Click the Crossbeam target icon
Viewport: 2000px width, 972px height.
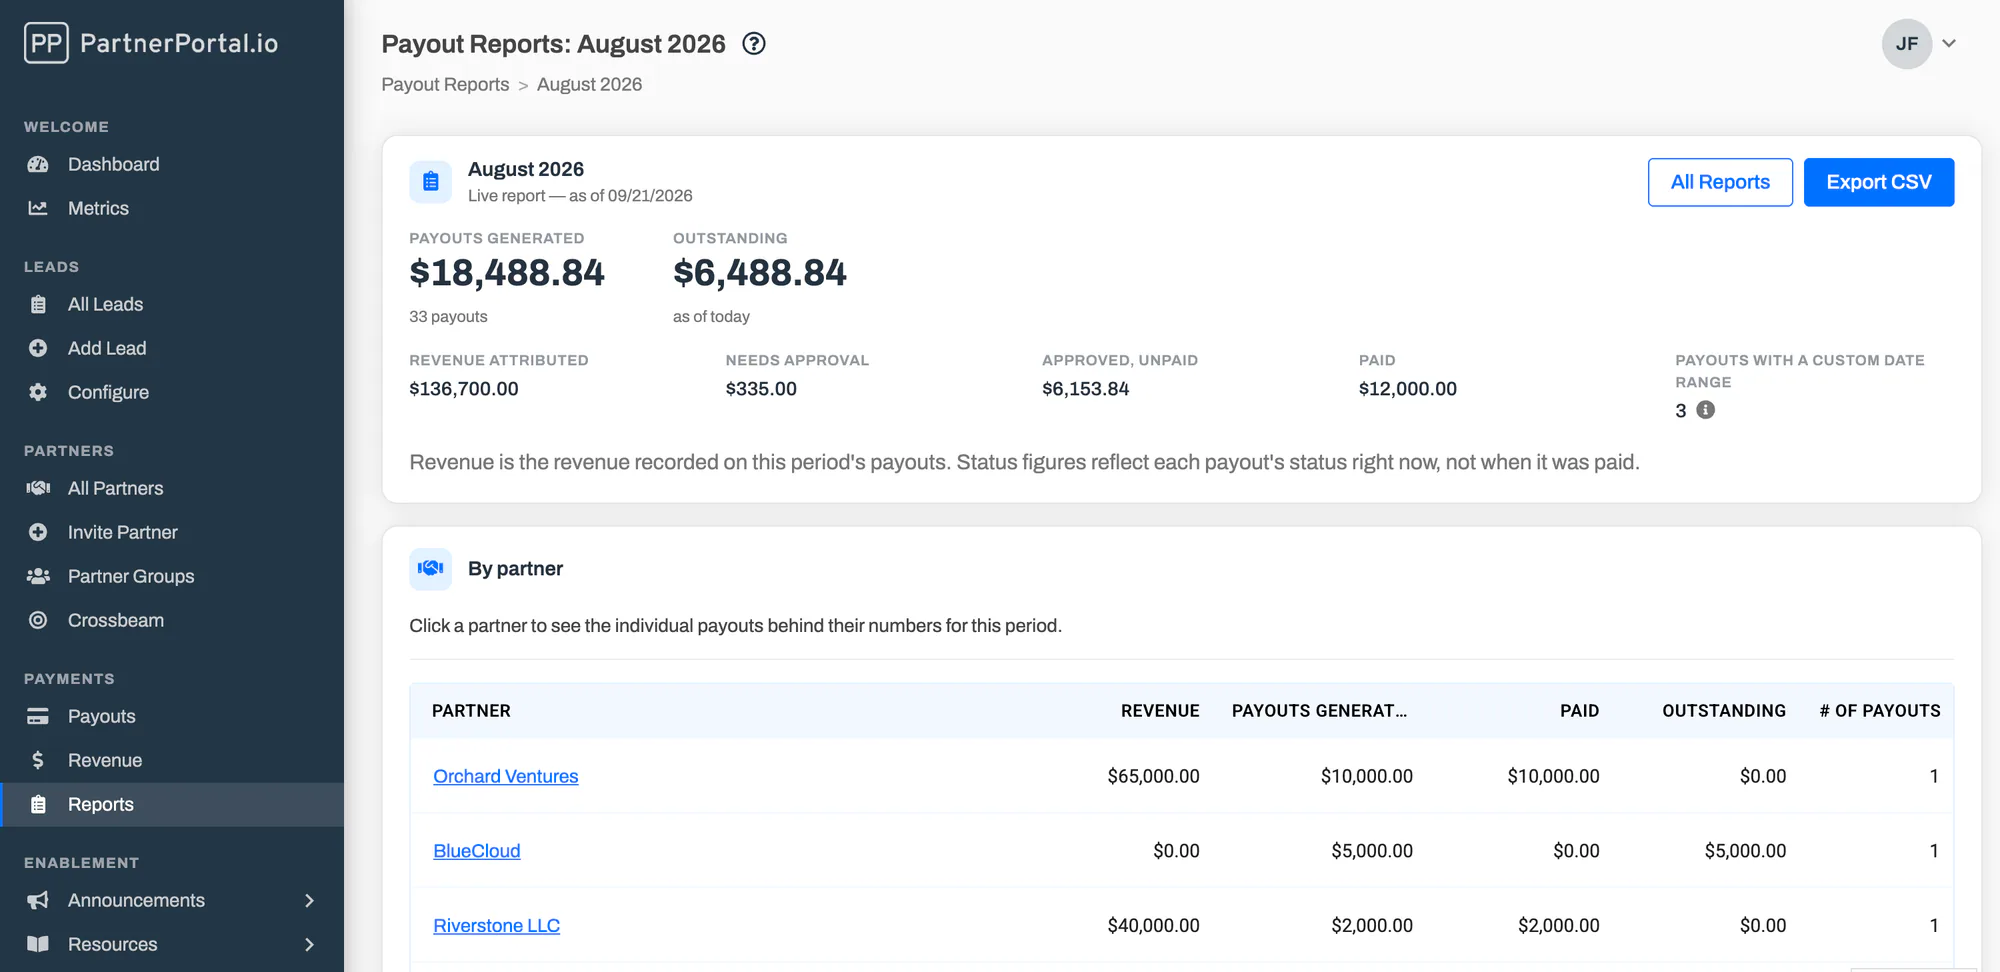point(38,620)
